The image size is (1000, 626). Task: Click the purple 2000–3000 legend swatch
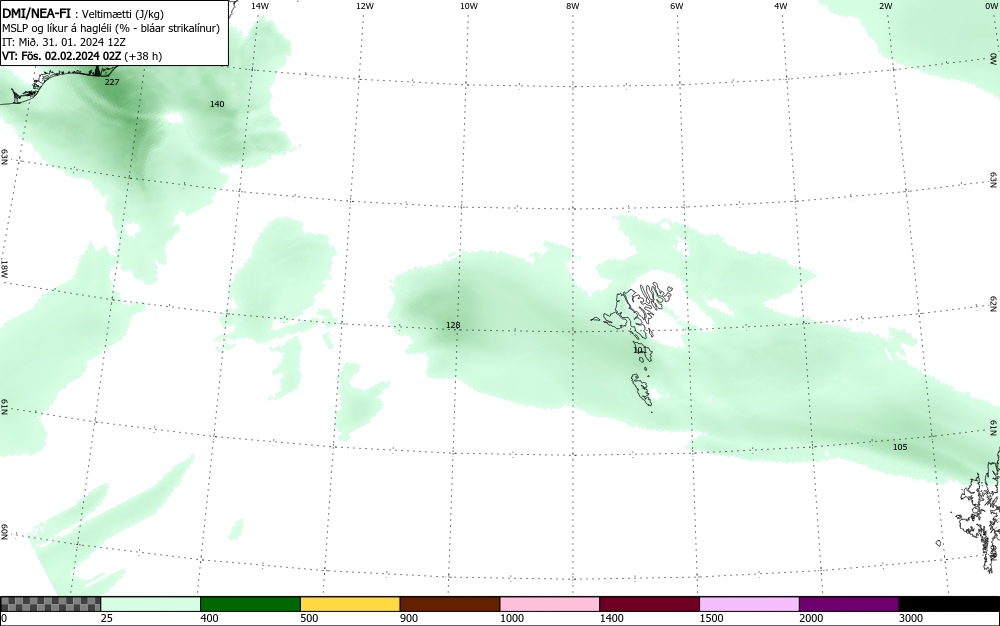click(849, 604)
